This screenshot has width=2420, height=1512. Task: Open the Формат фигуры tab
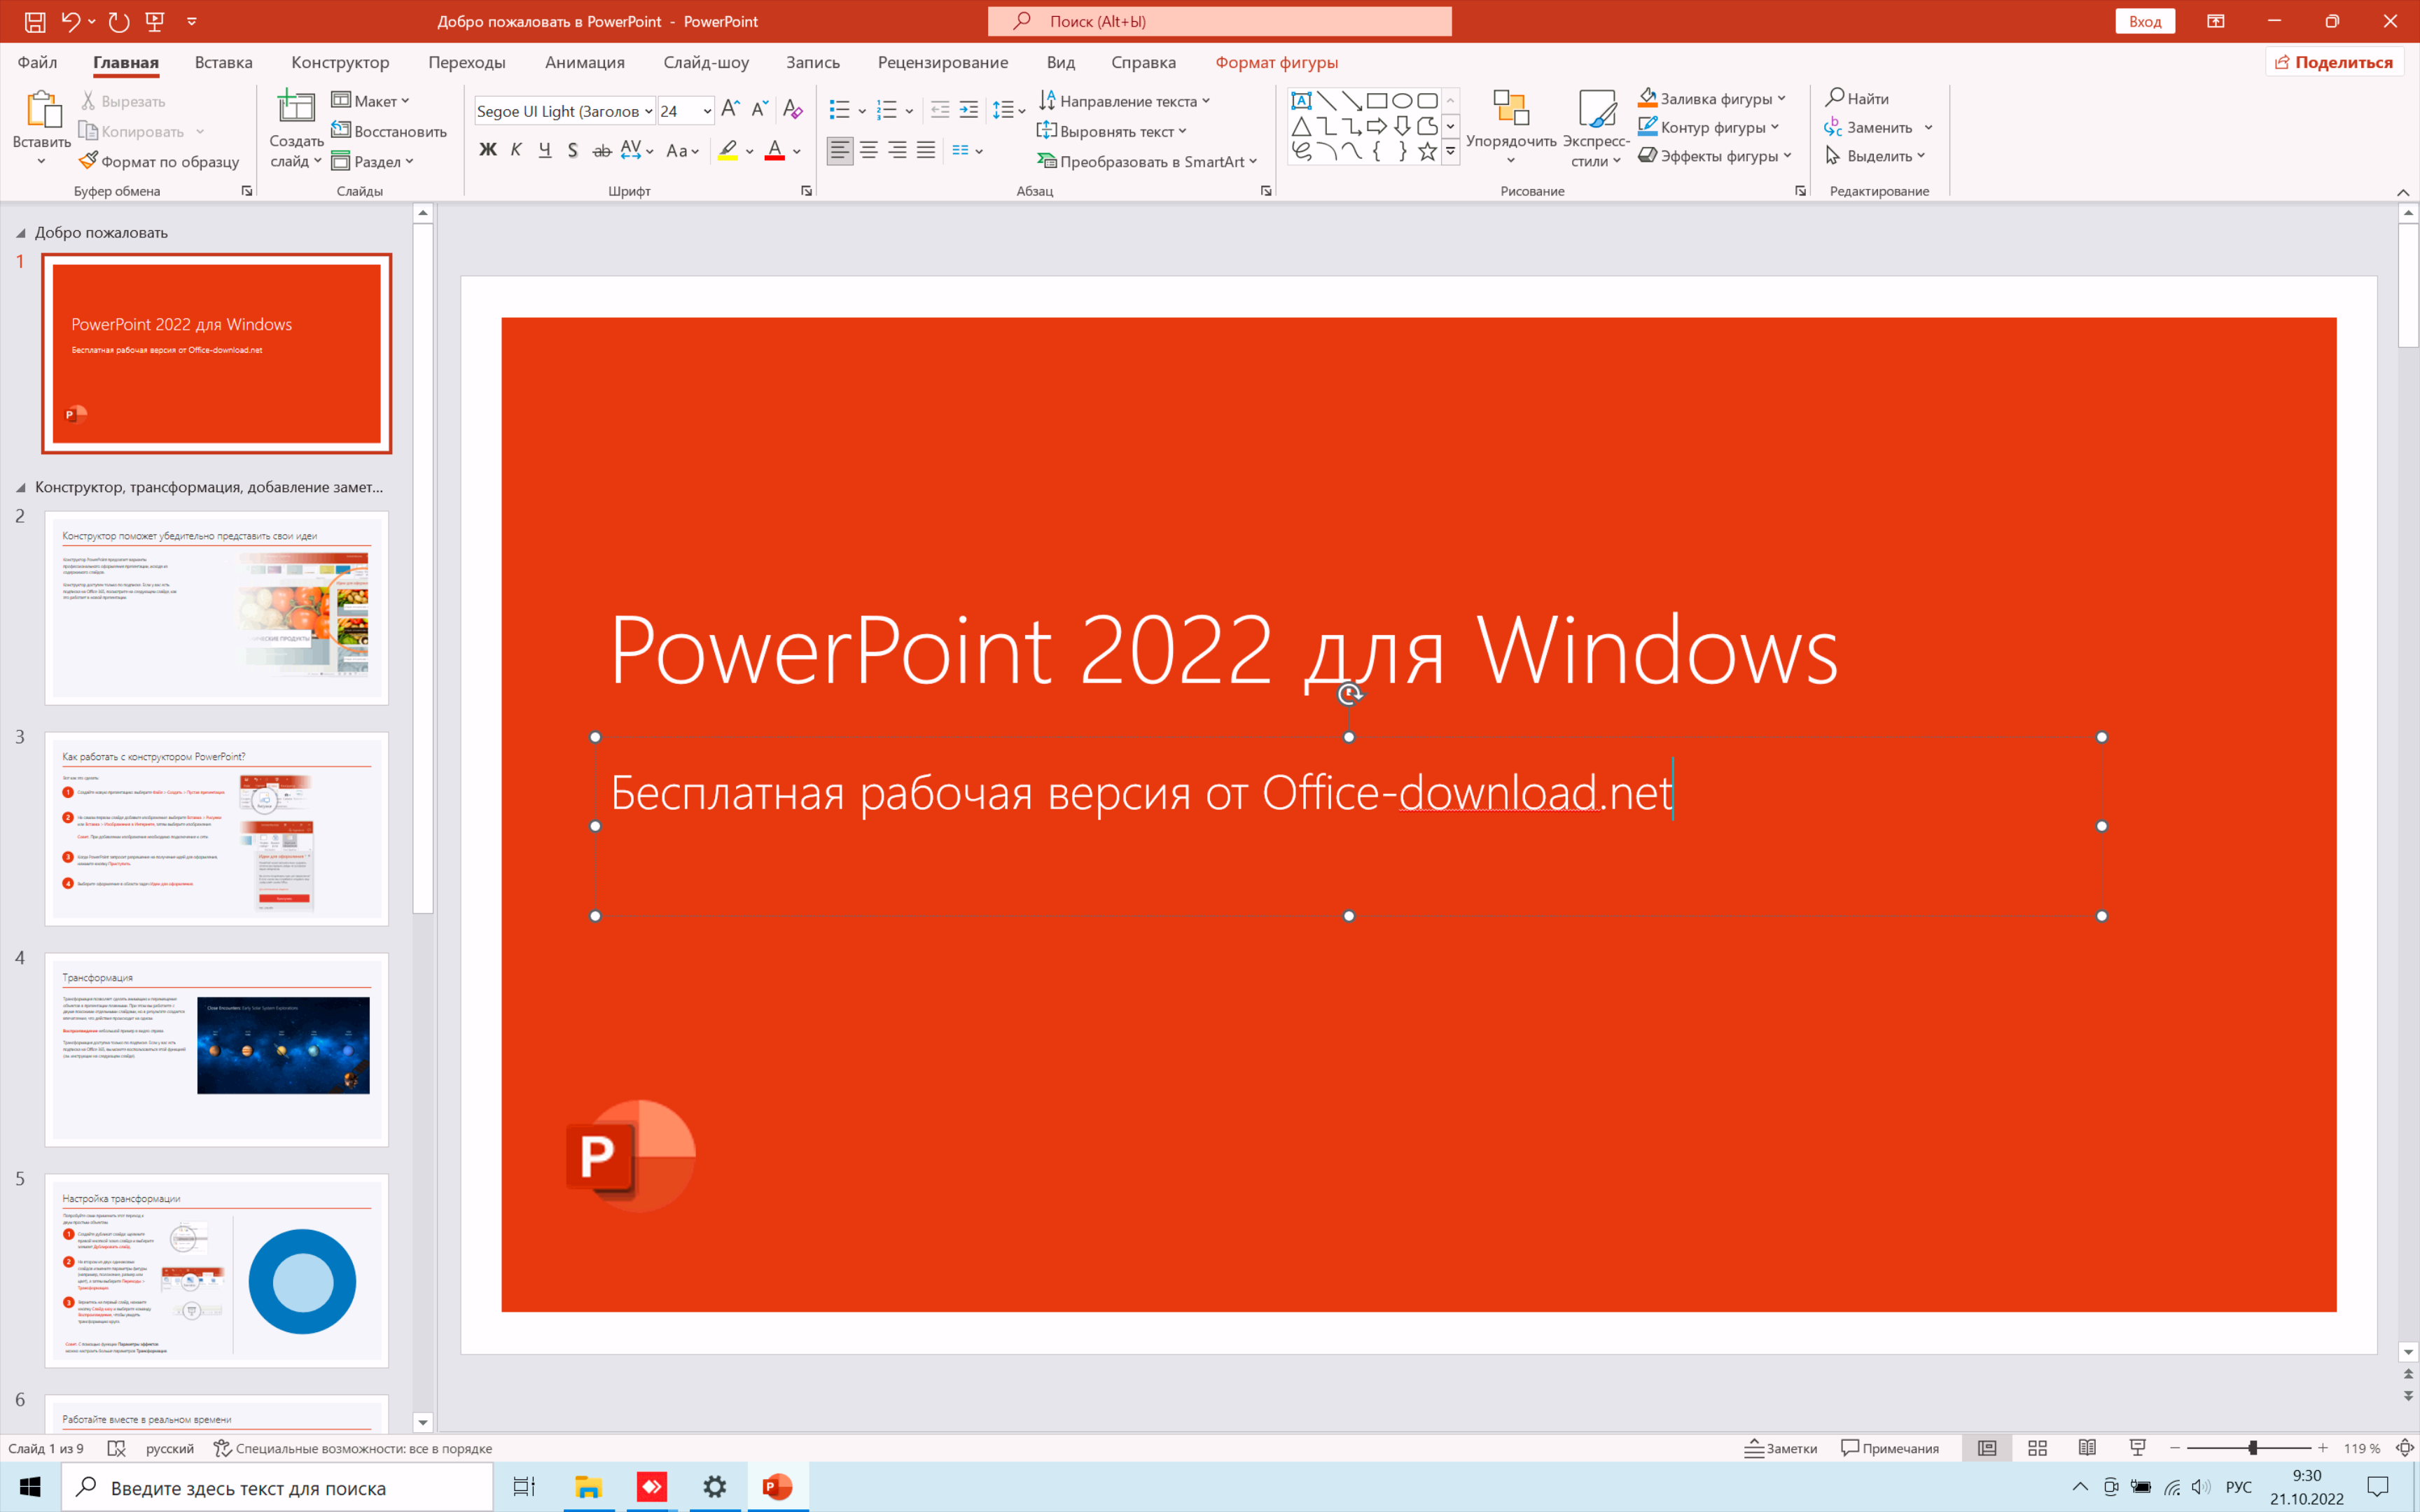tap(1276, 62)
